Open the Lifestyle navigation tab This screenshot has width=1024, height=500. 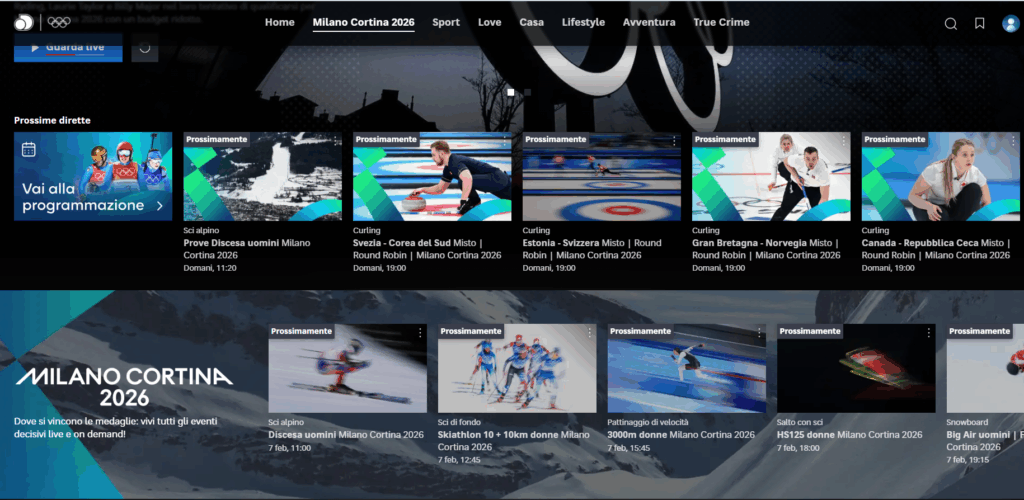tap(583, 22)
